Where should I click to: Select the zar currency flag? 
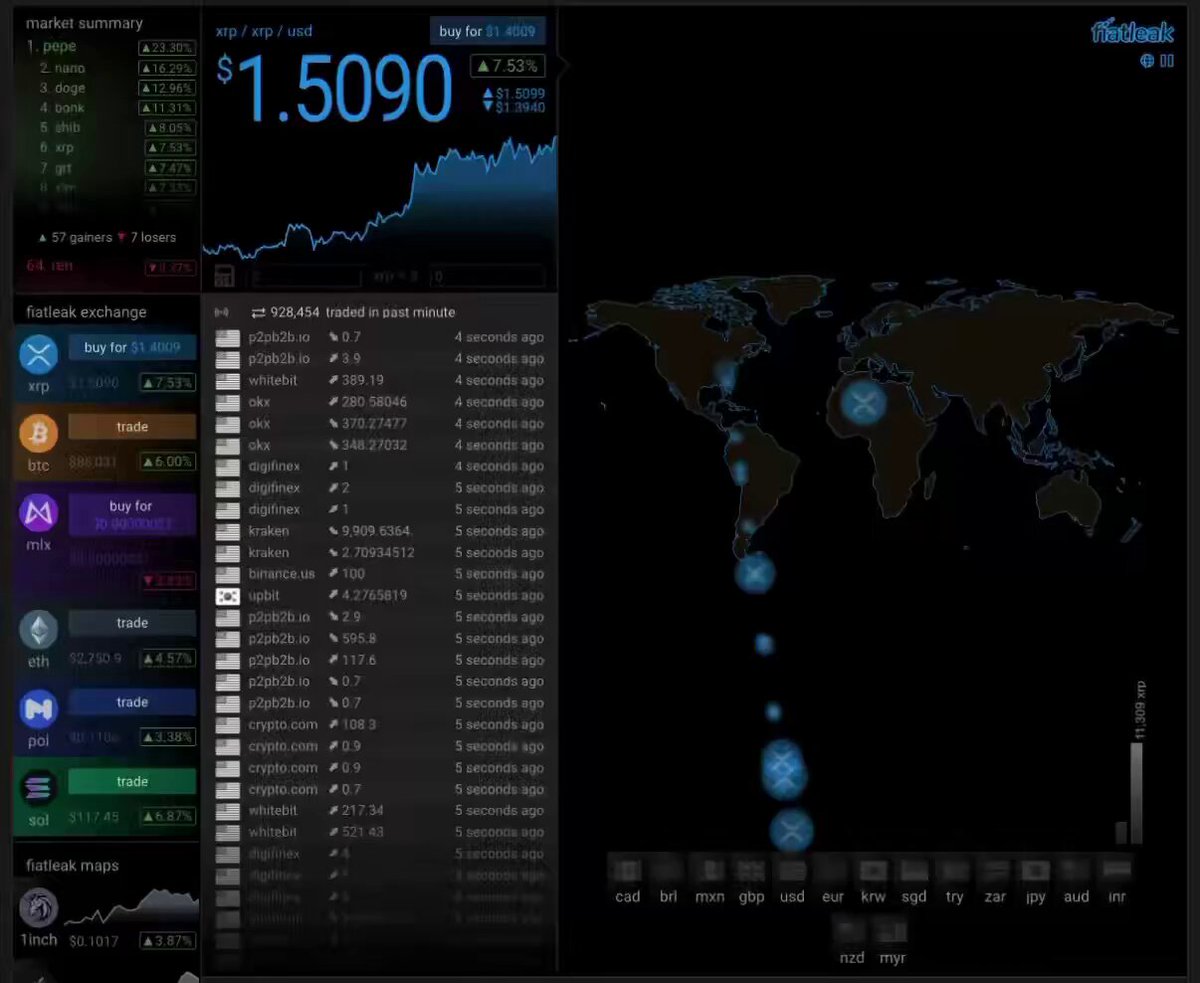point(995,870)
